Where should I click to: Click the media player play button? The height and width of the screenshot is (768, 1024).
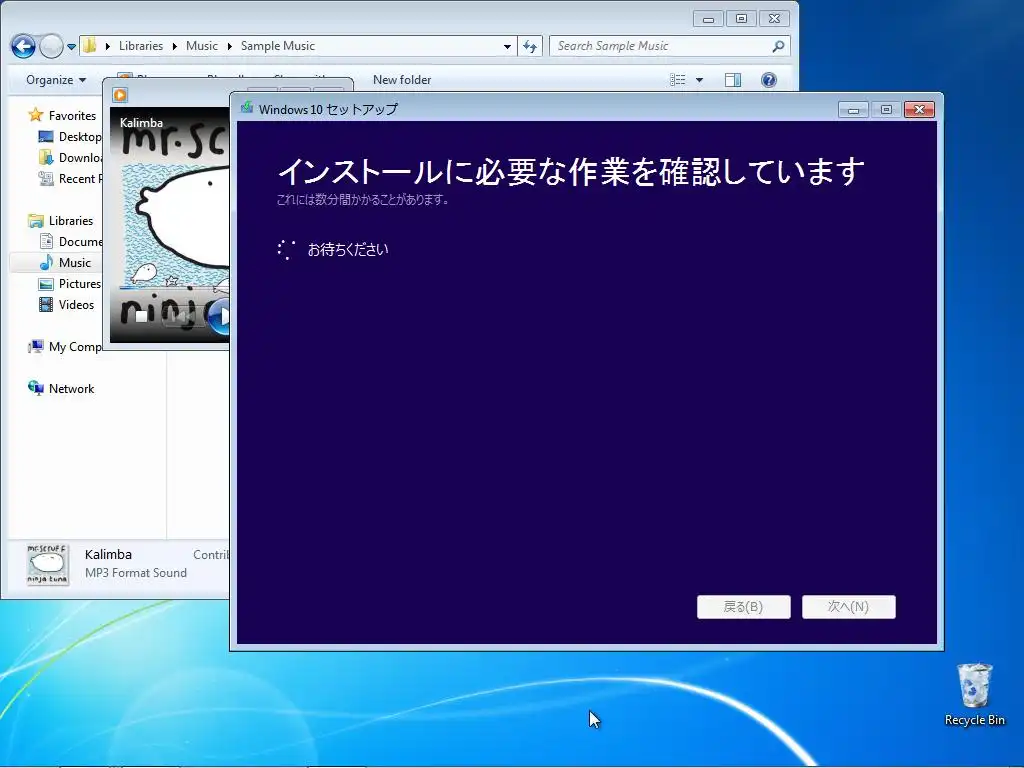(222, 317)
